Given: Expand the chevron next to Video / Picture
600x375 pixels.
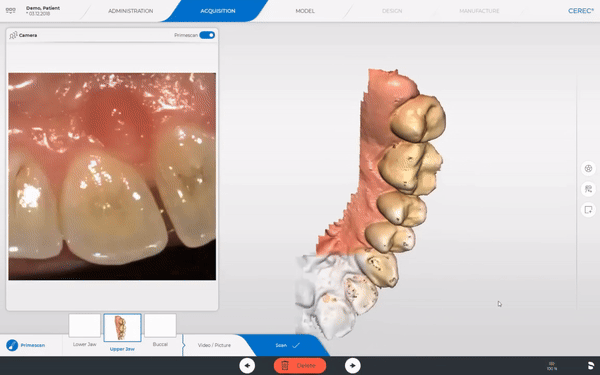Looking at the screenshot, I should (184, 345).
